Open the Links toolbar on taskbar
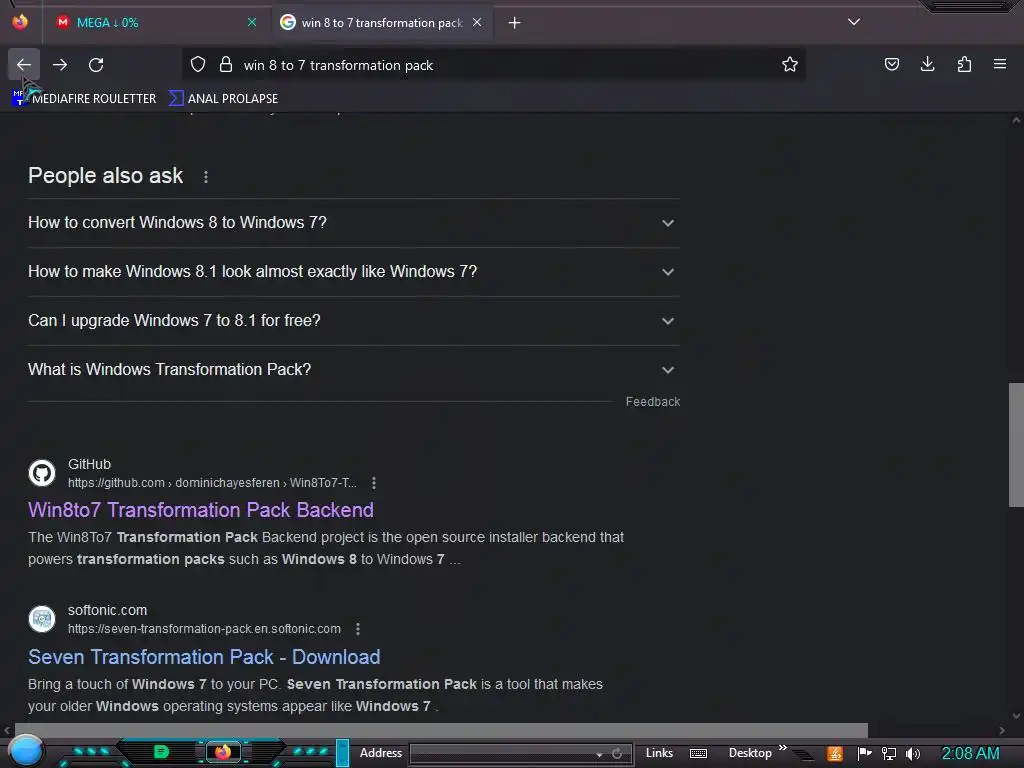Viewport: 1024px width, 768px height. 659,753
